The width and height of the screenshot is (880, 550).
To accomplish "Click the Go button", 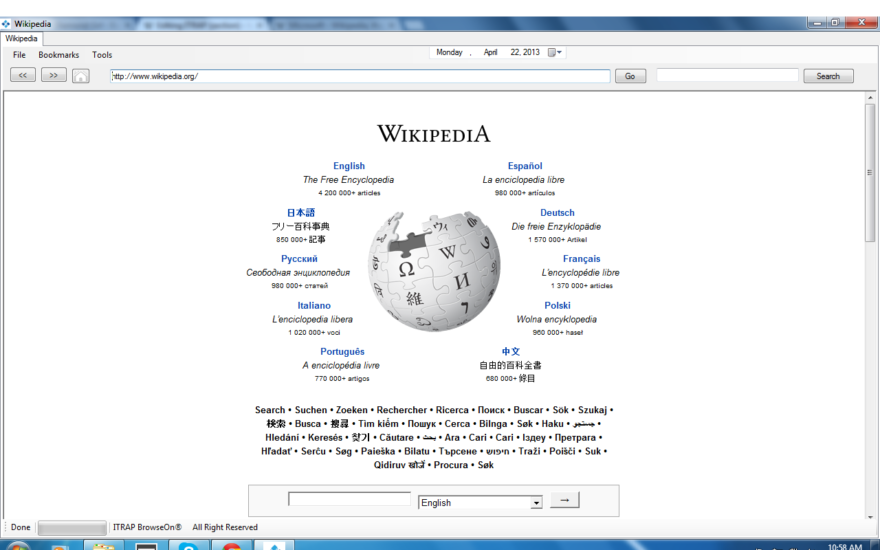I will tap(630, 76).
